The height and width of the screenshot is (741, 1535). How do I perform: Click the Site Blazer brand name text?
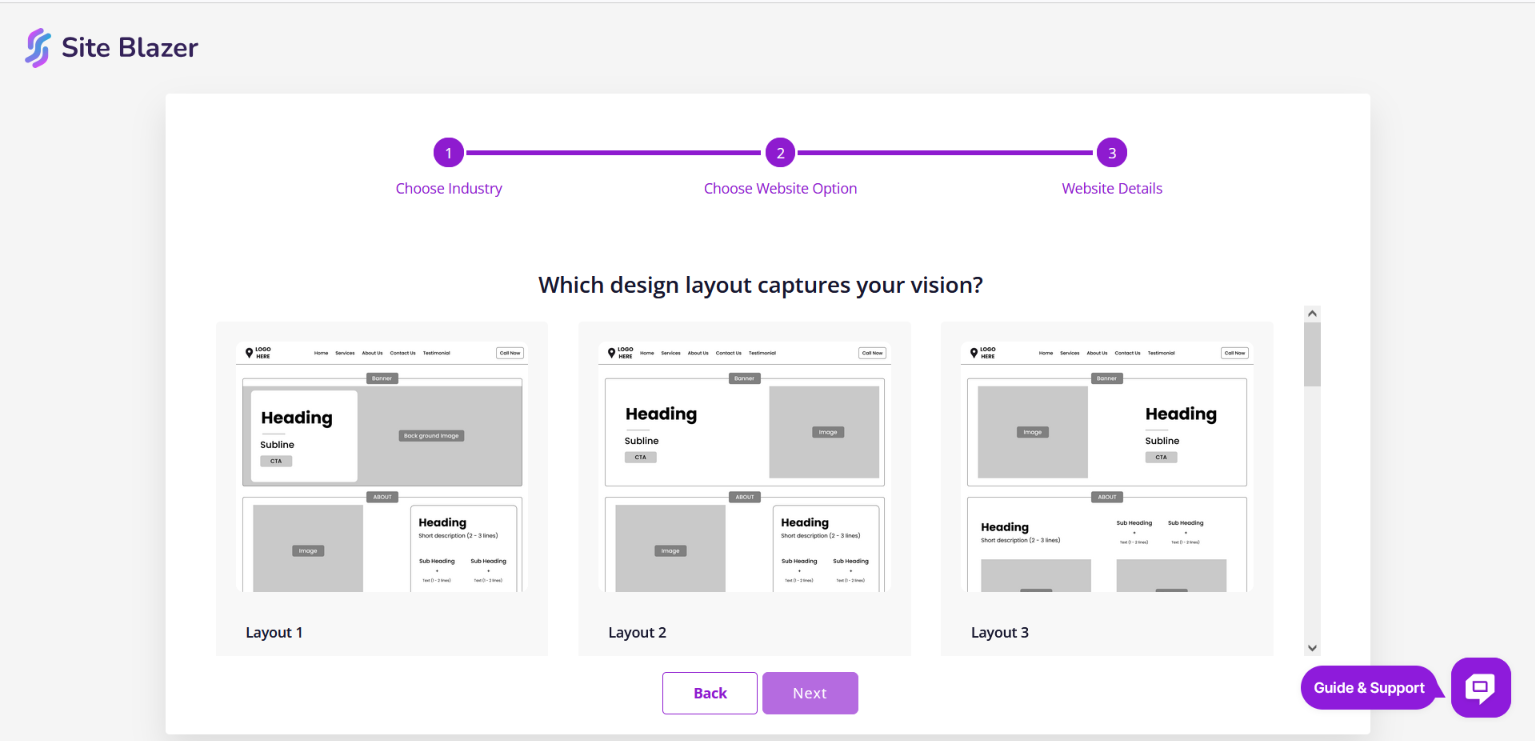[x=130, y=47]
